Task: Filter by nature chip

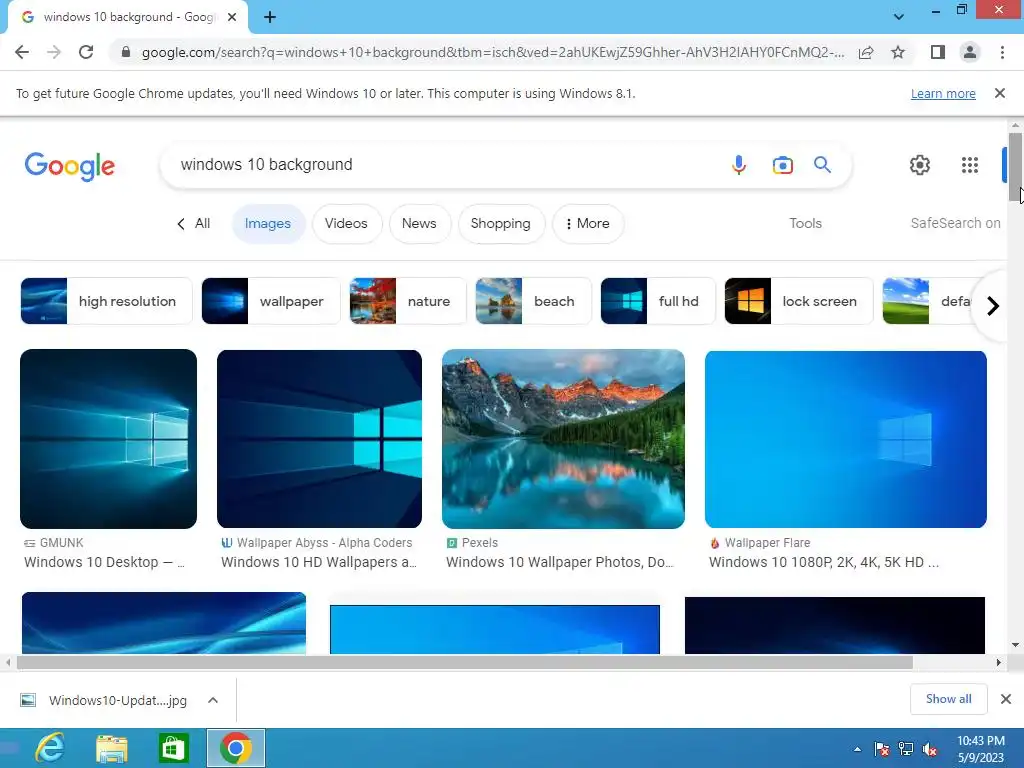Action: pyautogui.click(x=408, y=301)
